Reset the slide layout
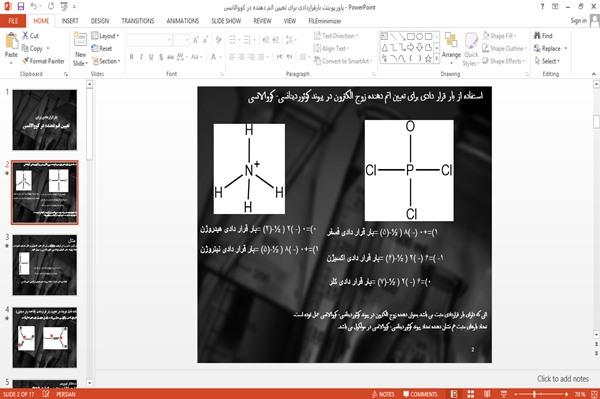 [x=102, y=48]
